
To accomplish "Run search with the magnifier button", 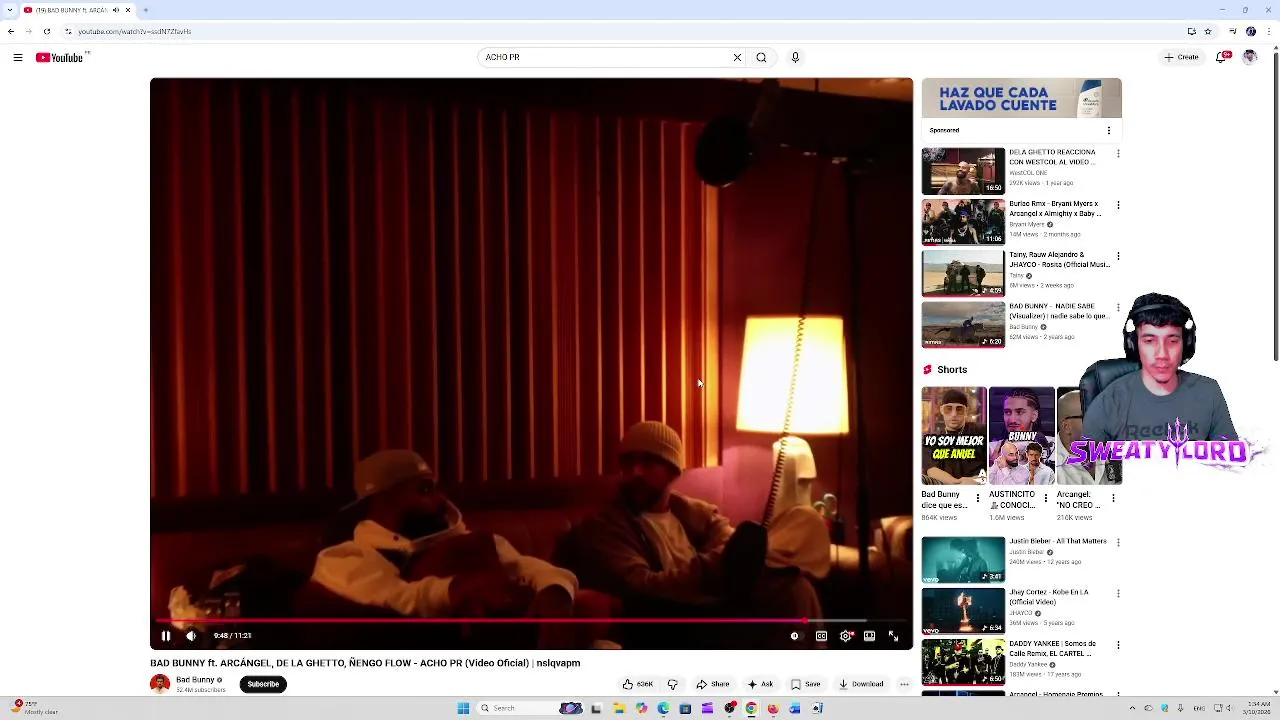I will point(761,57).
